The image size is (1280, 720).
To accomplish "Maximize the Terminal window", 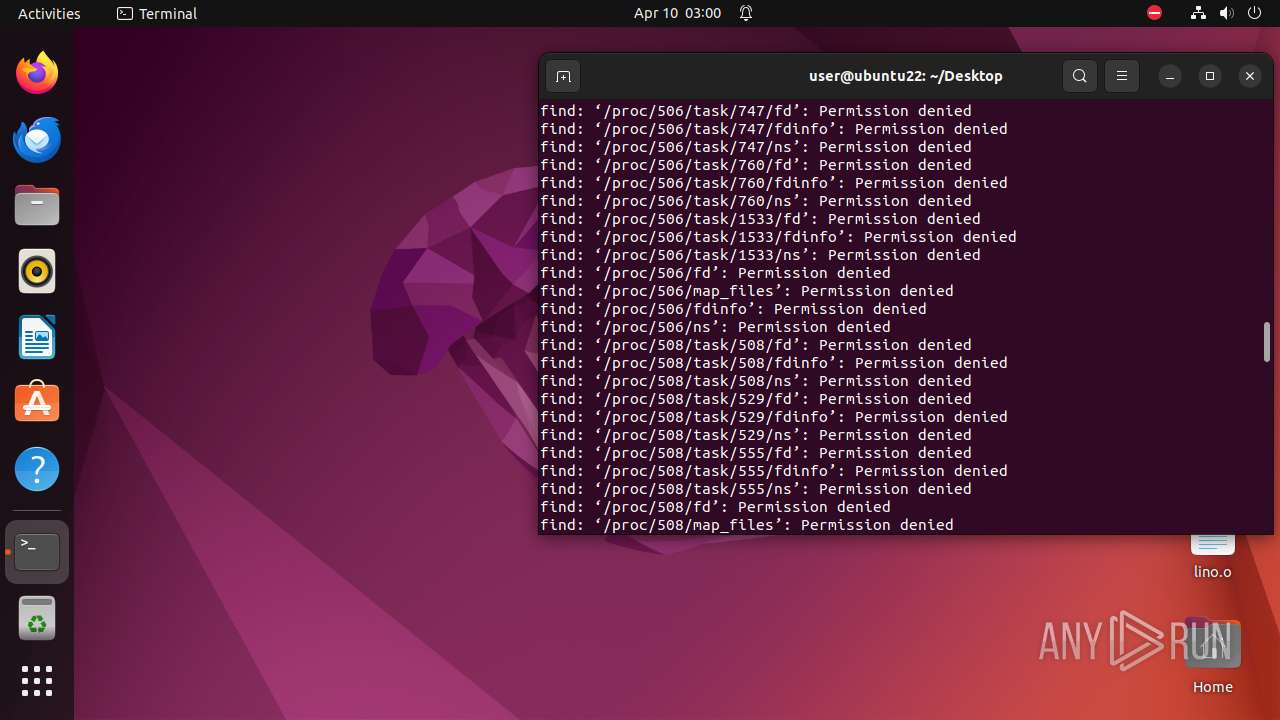I will click(1210, 76).
